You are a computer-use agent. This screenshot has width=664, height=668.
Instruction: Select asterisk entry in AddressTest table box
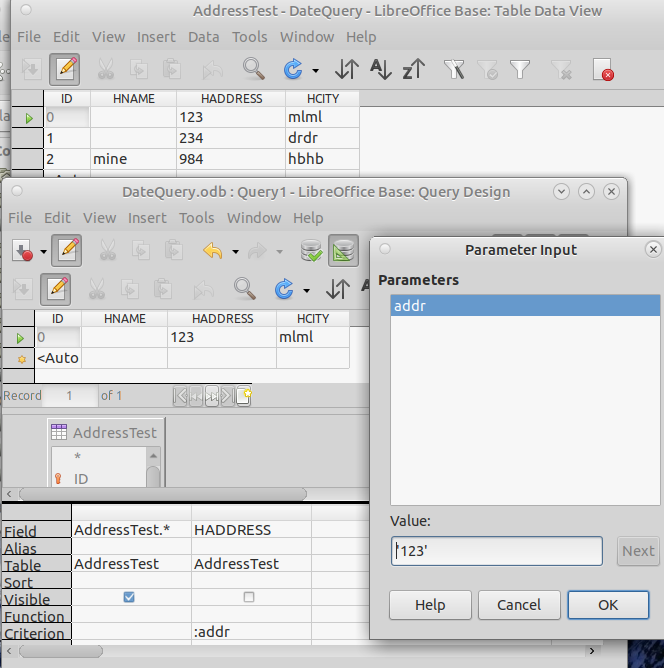(78, 456)
